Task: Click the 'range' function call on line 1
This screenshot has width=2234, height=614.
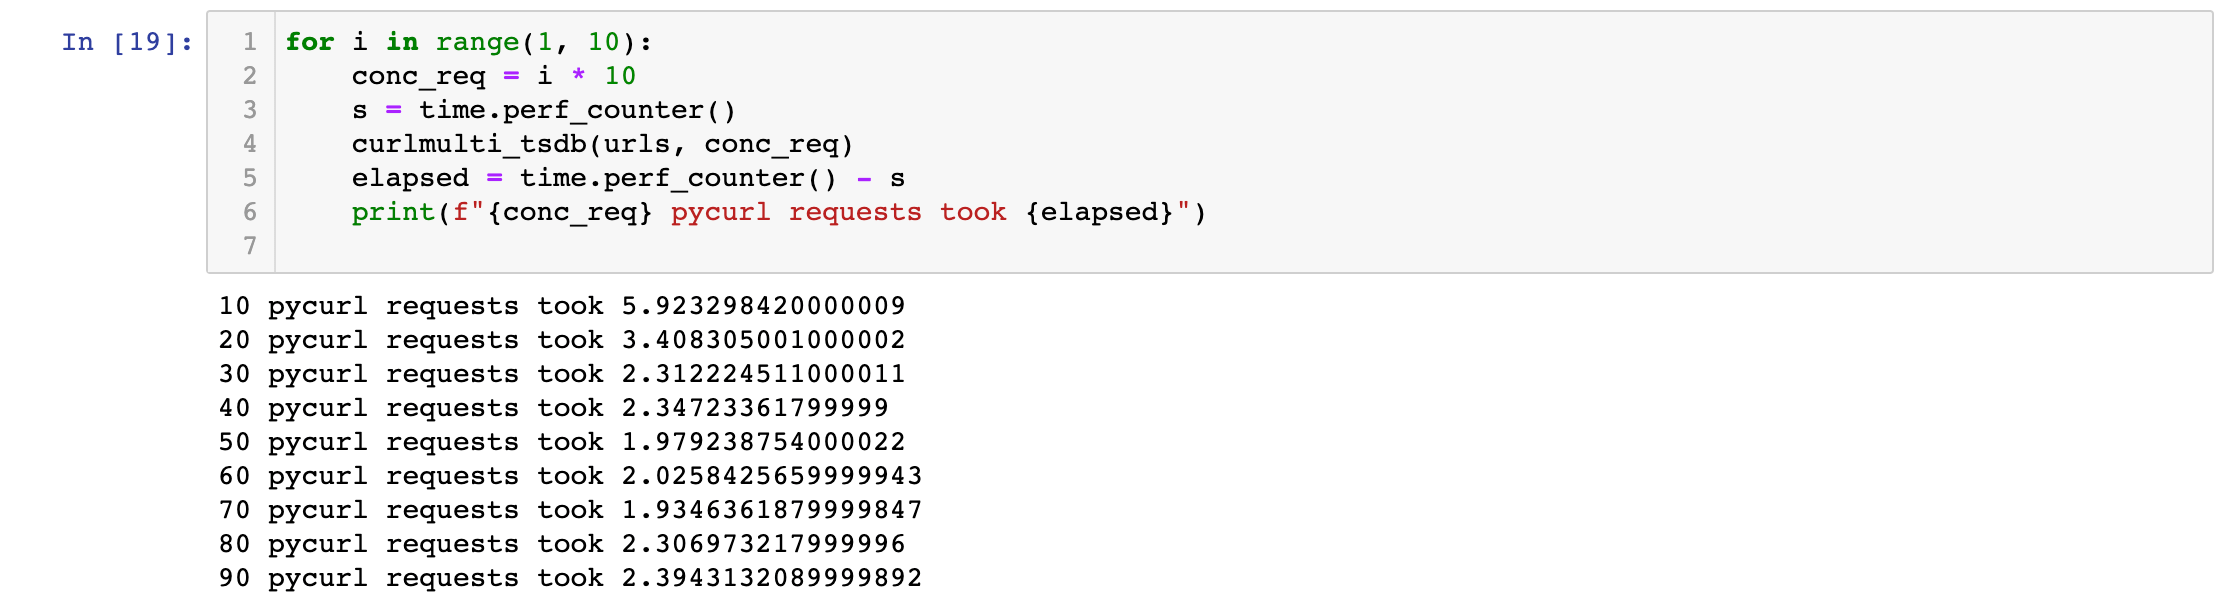Action: 477,42
